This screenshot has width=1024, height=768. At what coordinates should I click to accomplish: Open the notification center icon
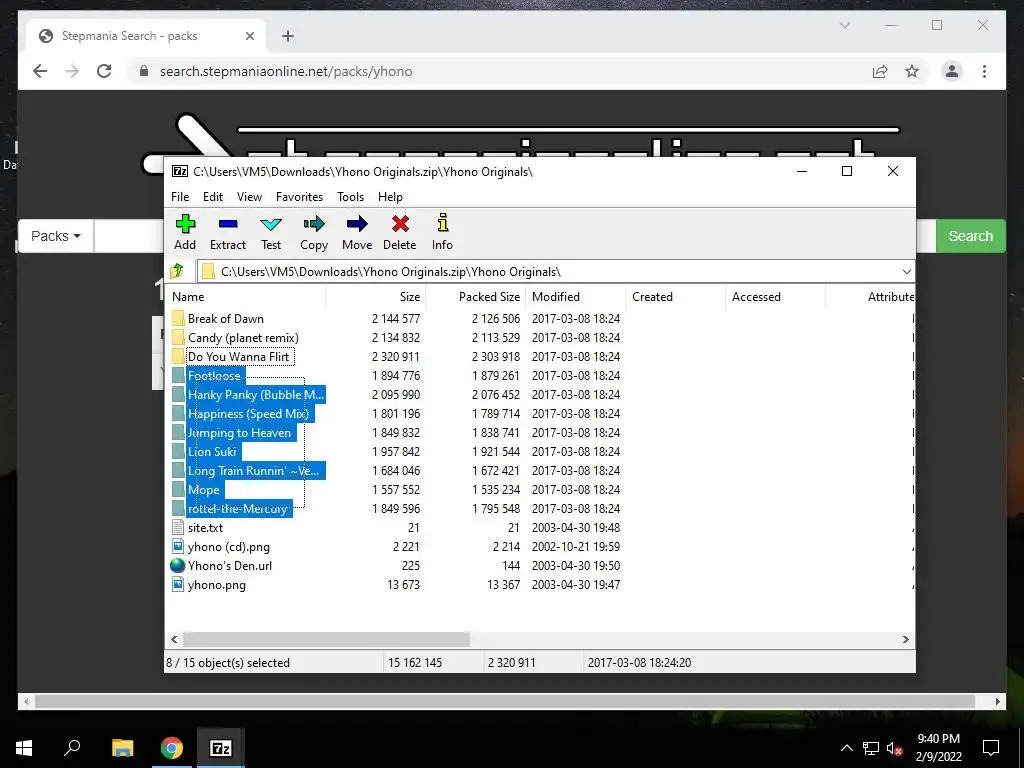pos(991,748)
